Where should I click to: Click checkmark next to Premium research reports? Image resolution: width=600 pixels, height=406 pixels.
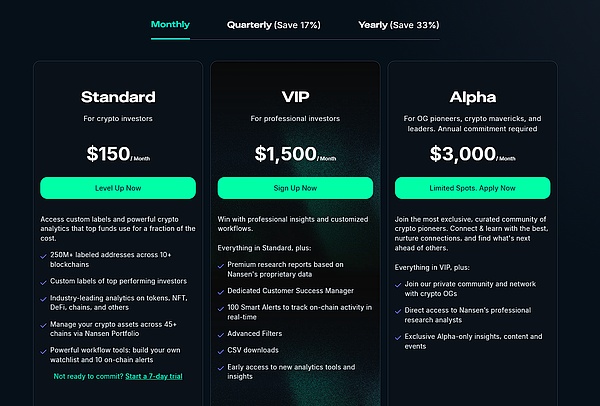(x=220, y=264)
